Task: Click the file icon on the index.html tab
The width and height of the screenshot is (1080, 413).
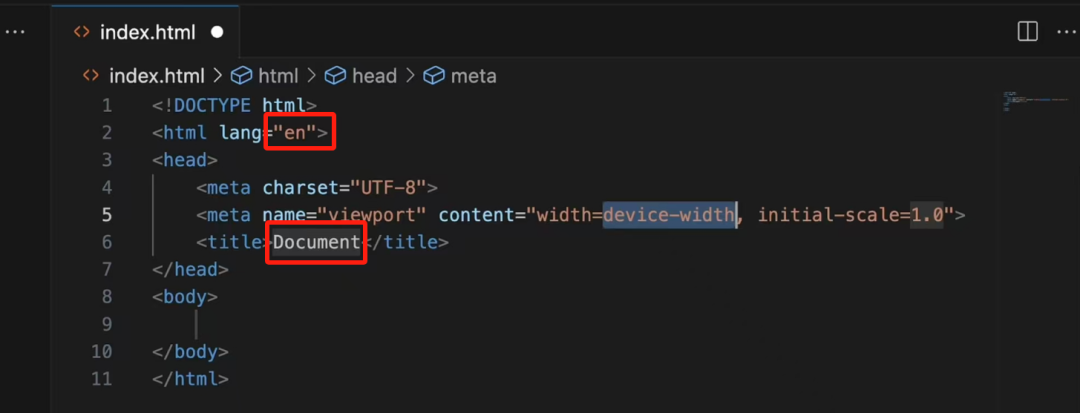Action: point(83,32)
